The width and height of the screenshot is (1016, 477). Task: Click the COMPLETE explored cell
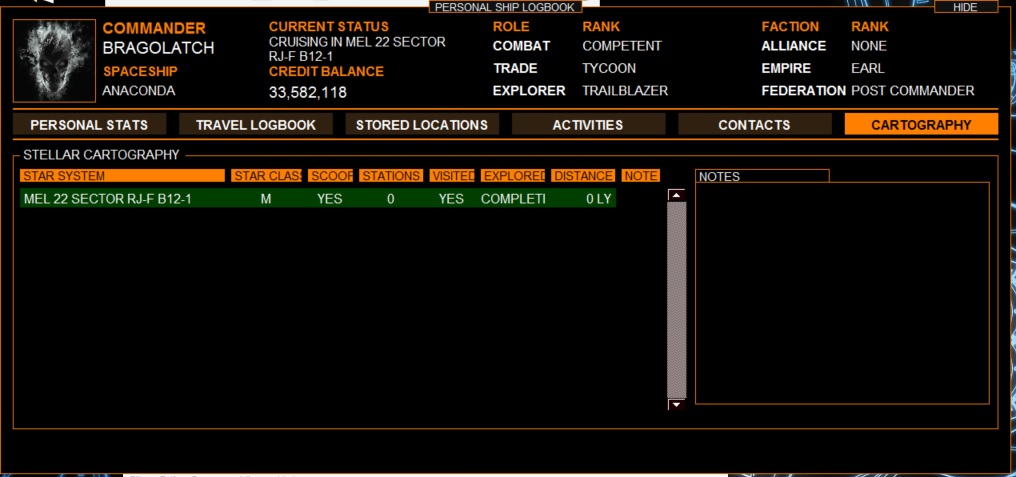[513, 199]
